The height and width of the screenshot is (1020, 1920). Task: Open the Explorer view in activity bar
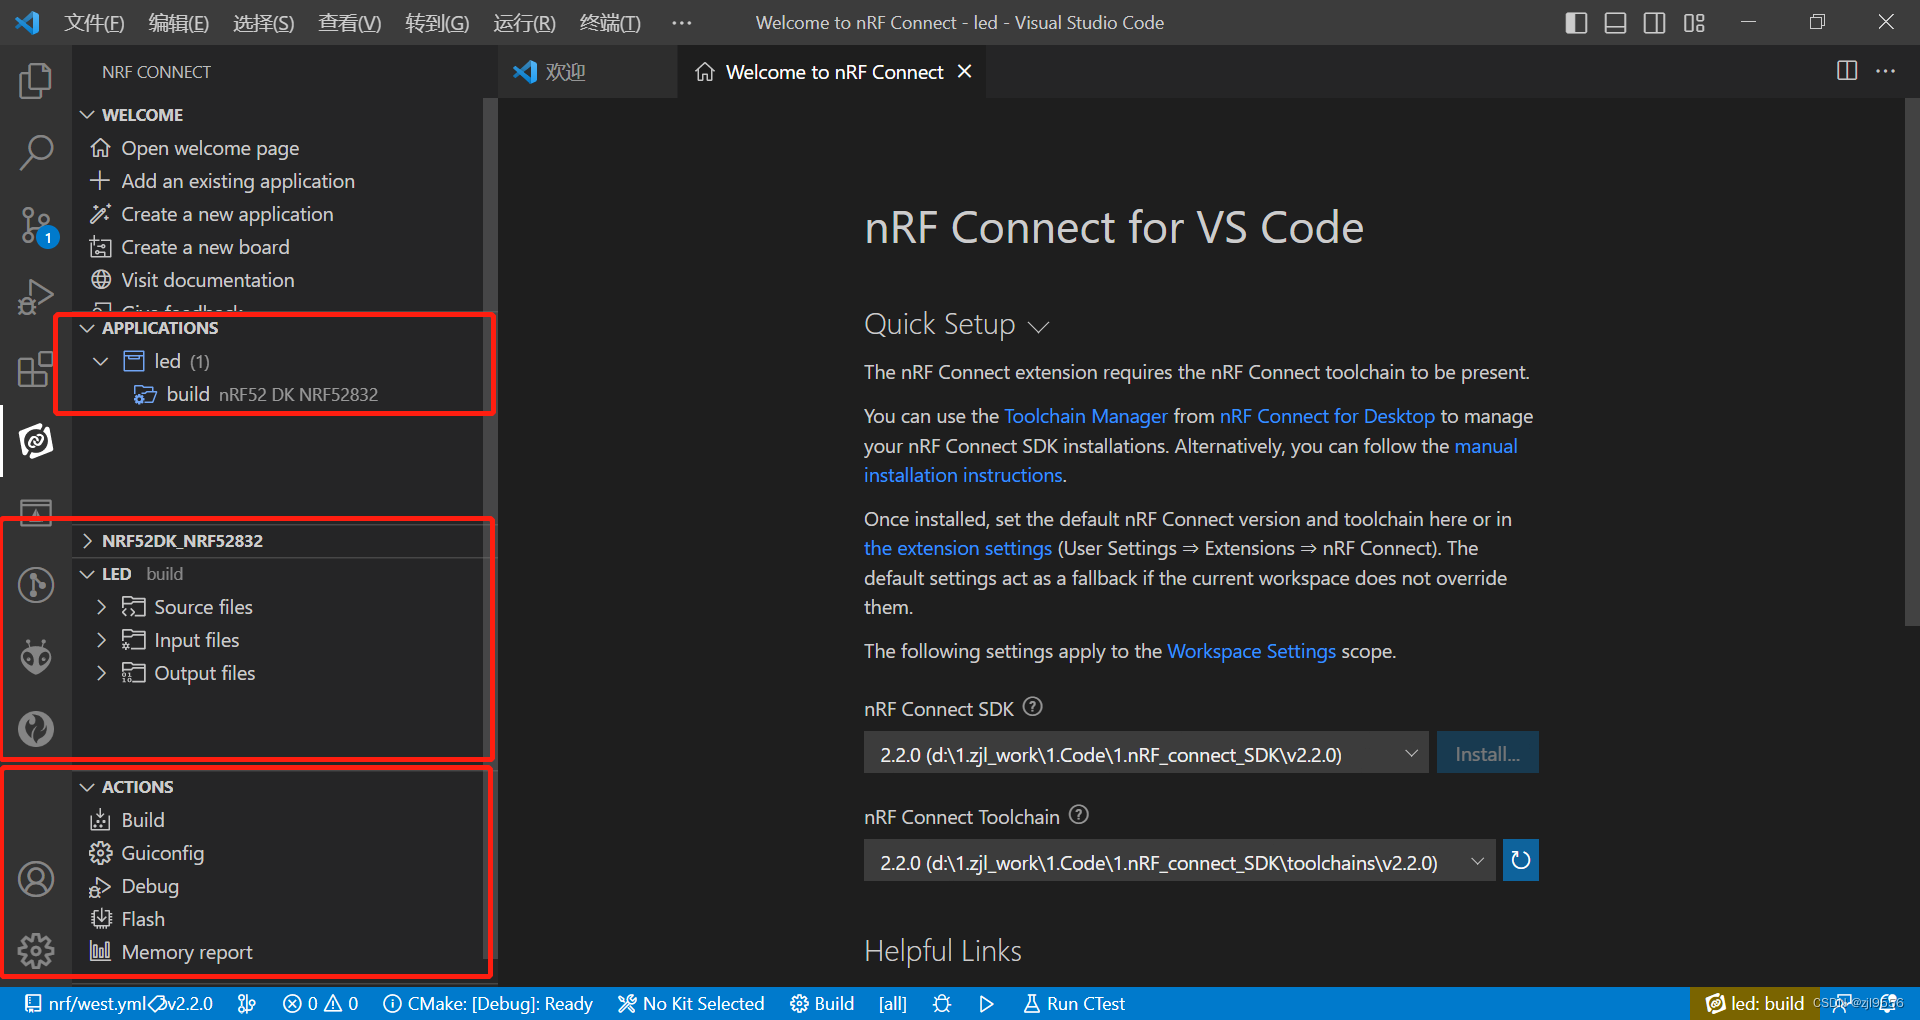[36, 81]
